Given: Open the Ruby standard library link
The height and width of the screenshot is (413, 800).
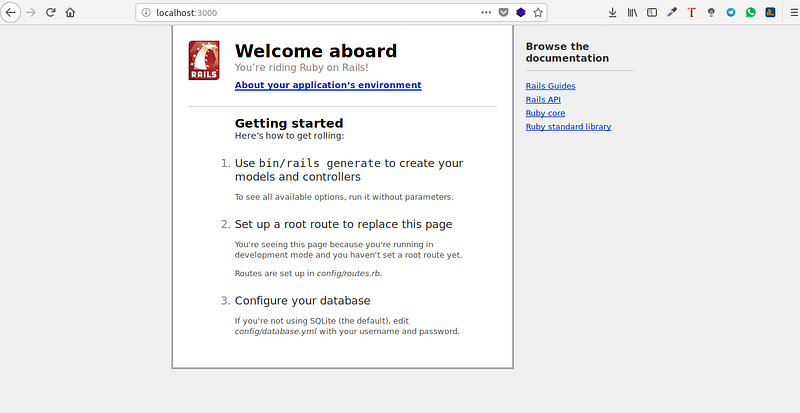Looking at the screenshot, I should pos(568,127).
